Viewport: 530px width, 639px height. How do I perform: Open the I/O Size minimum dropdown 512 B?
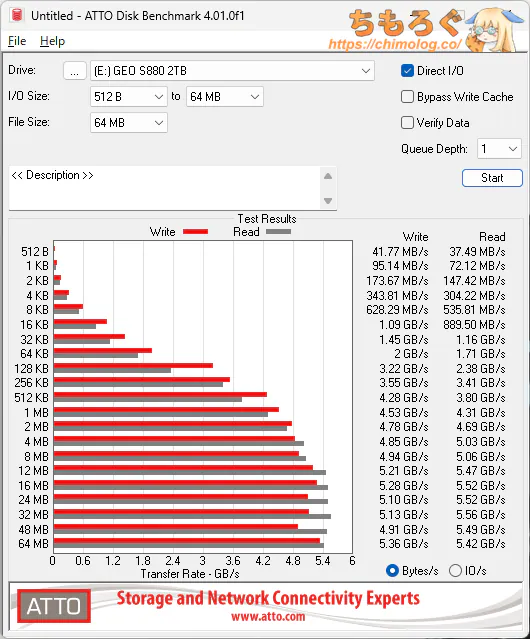[129, 97]
